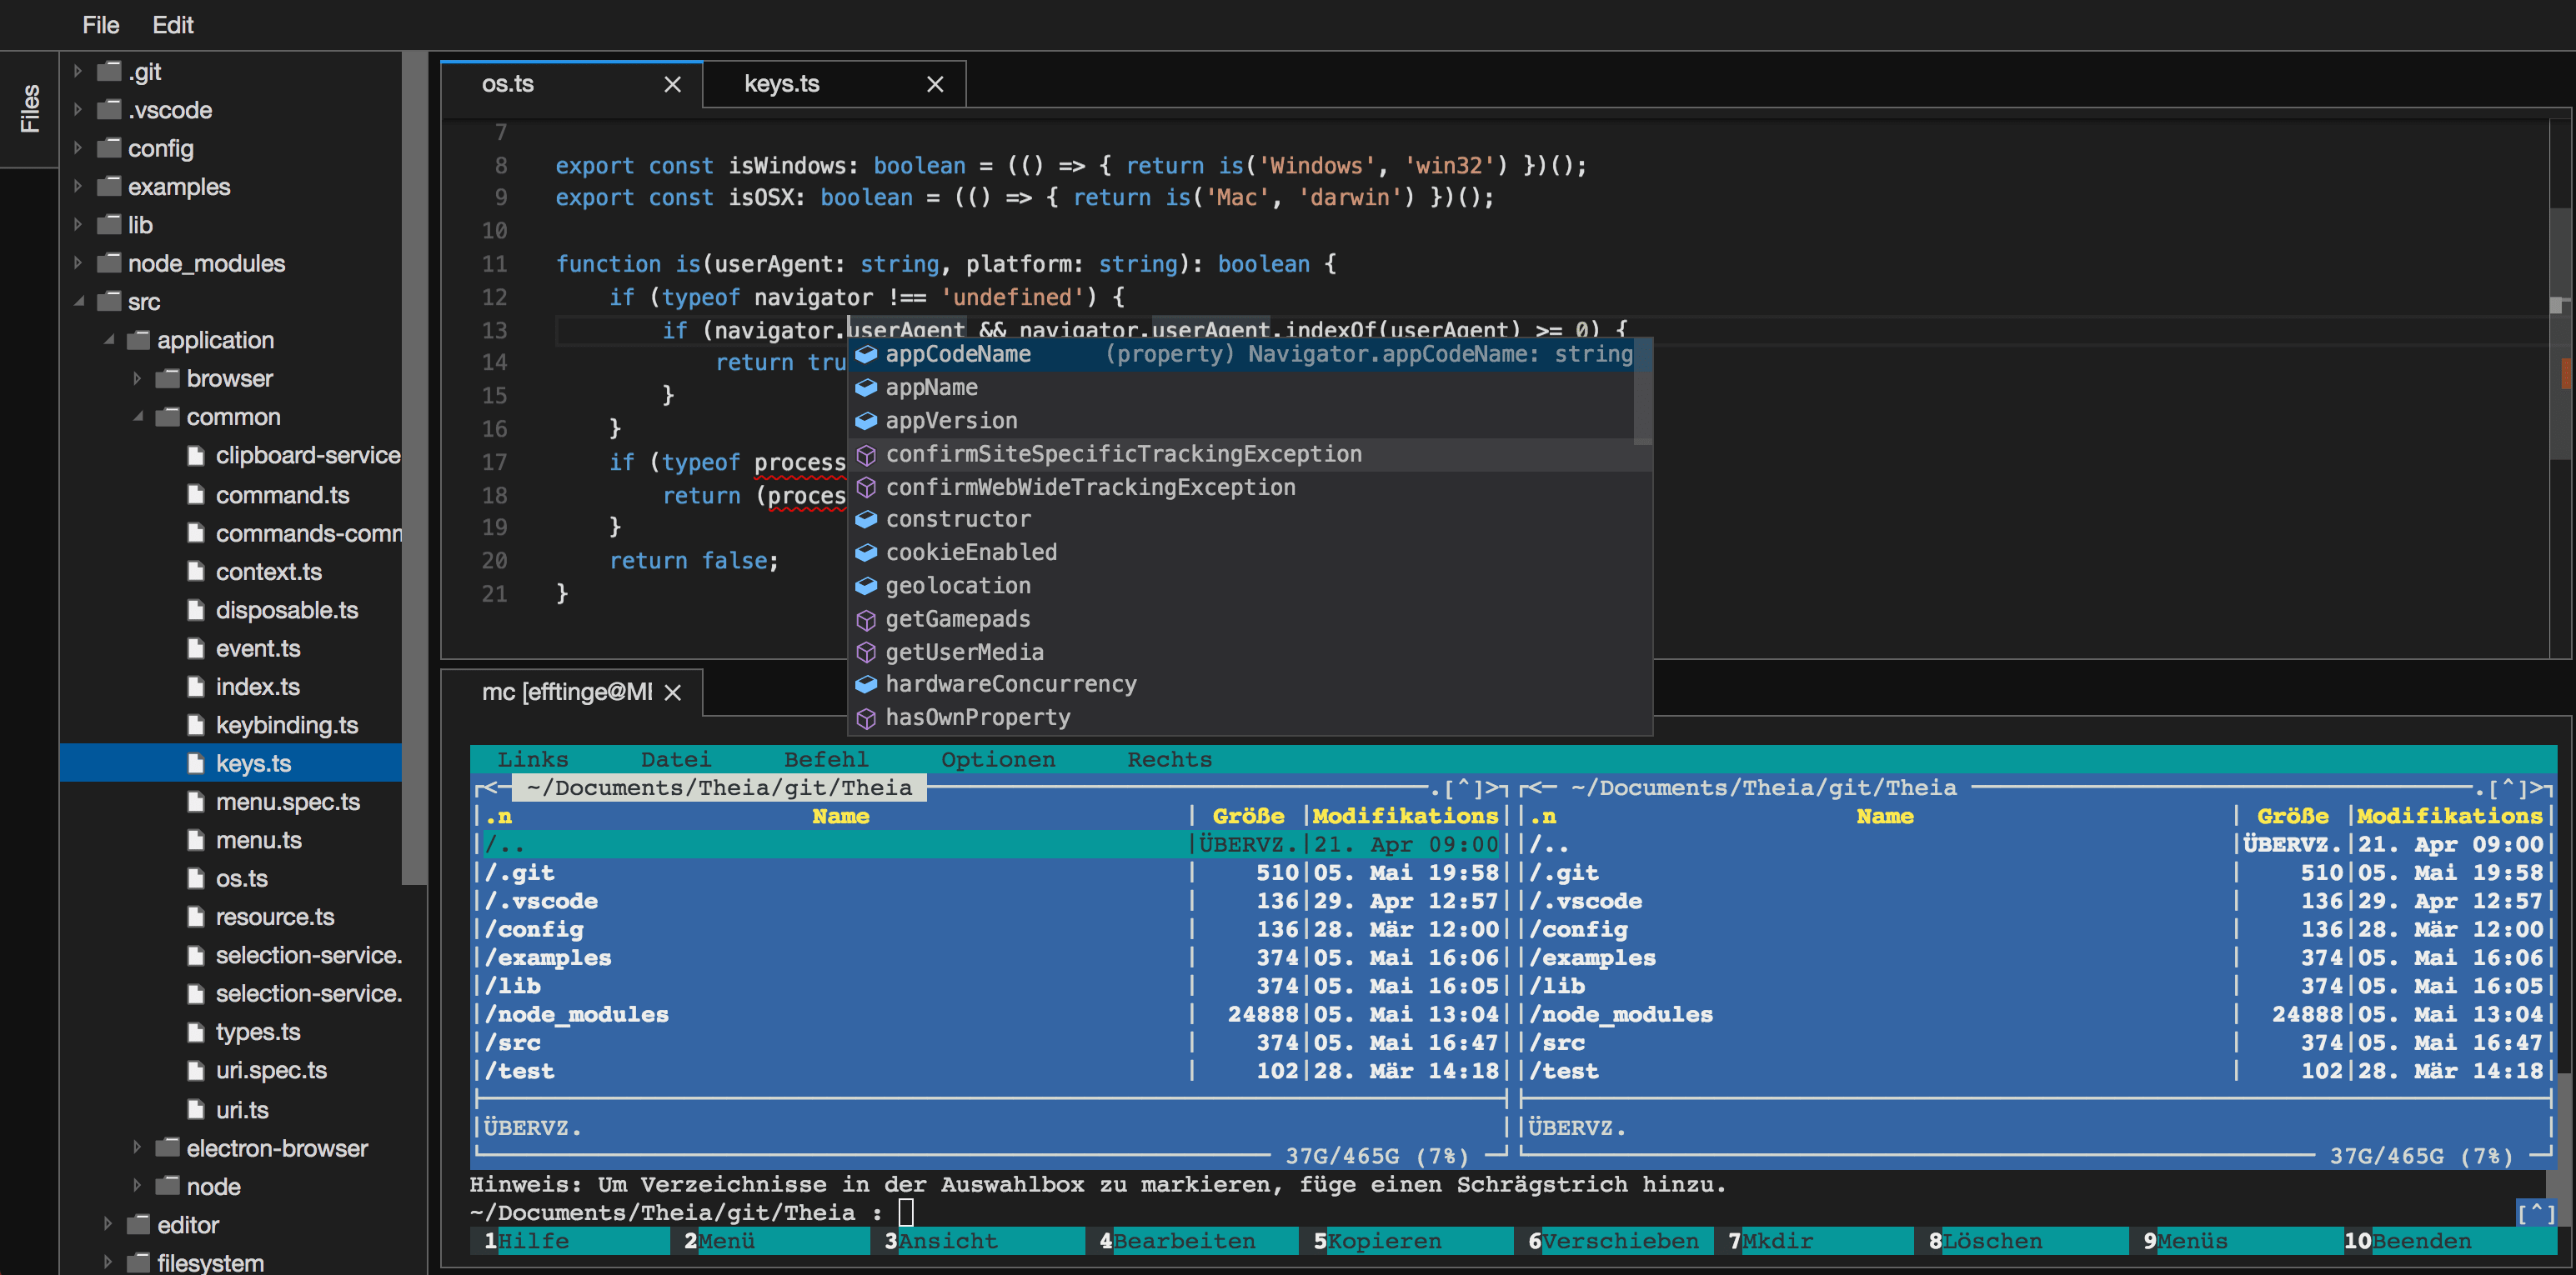Viewport: 2576px width, 1275px height.
Task: Open the Befehl menu in mc
Action: [x=826, y=760]
